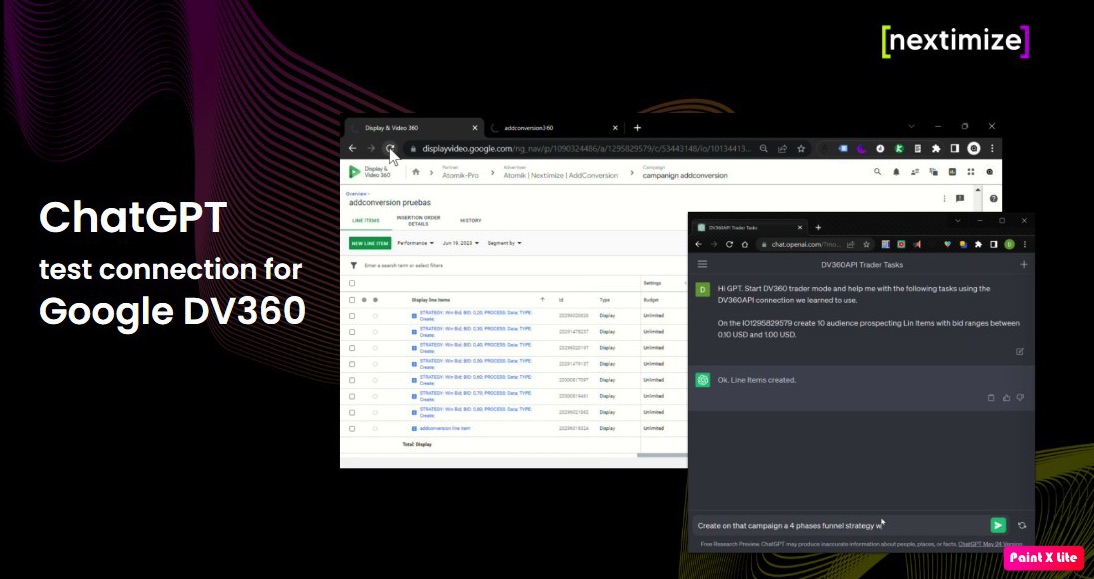1094x579 pixels.
Task: Click the regenerate icon beside the send button
Action: point(1022,525)
